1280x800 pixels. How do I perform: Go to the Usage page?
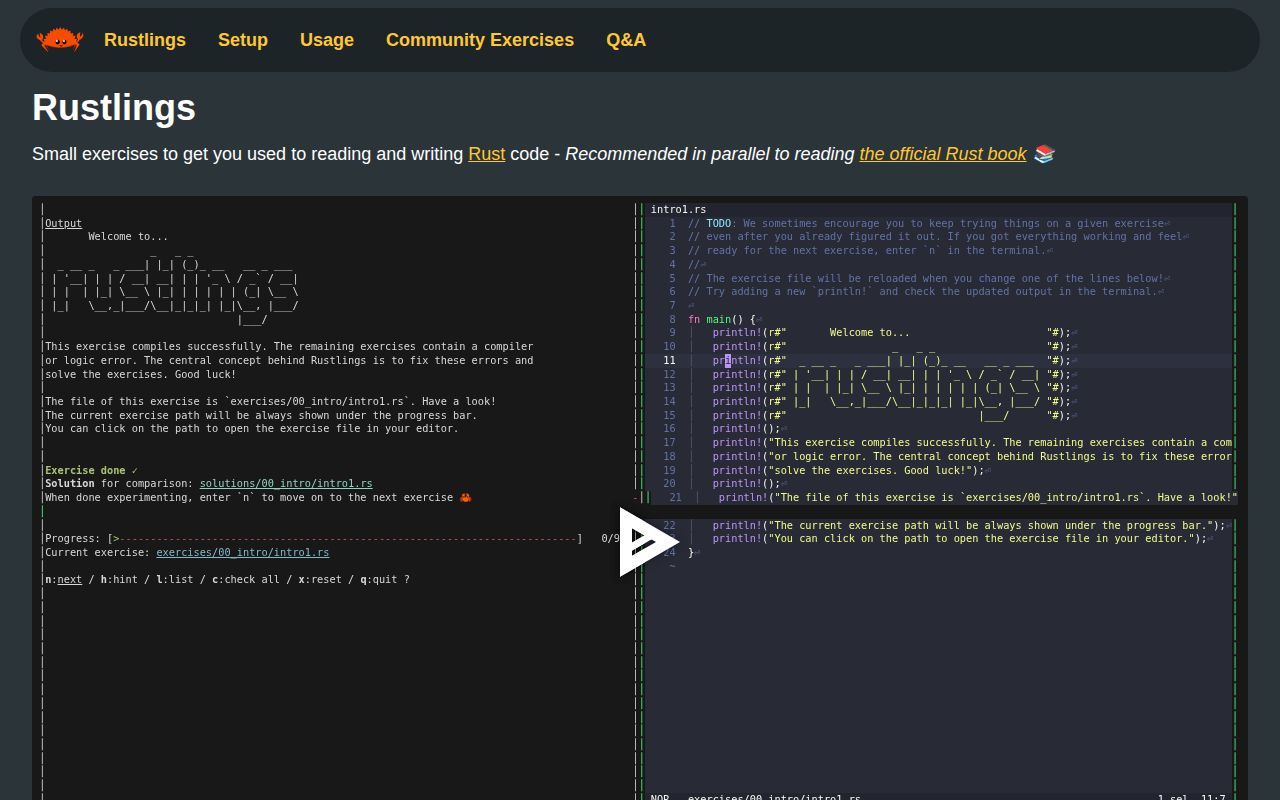click(x=327, y=40)
